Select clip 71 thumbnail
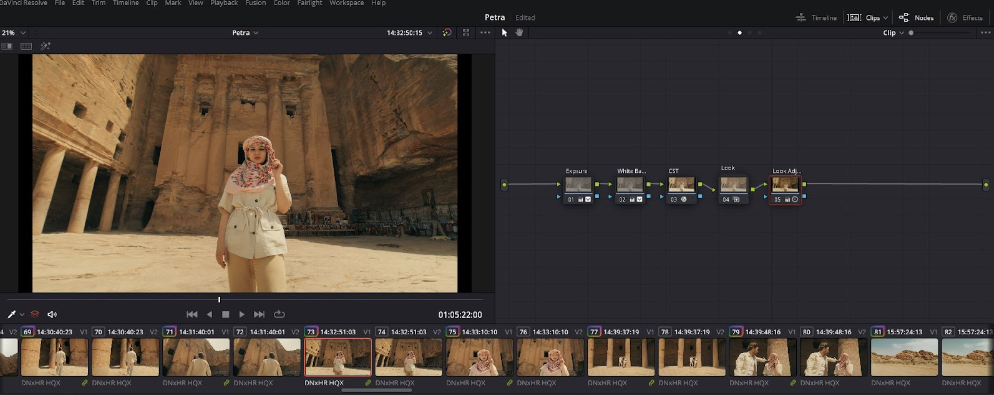The height and width of the screenshot is (395, 994). tap(196, 357)
